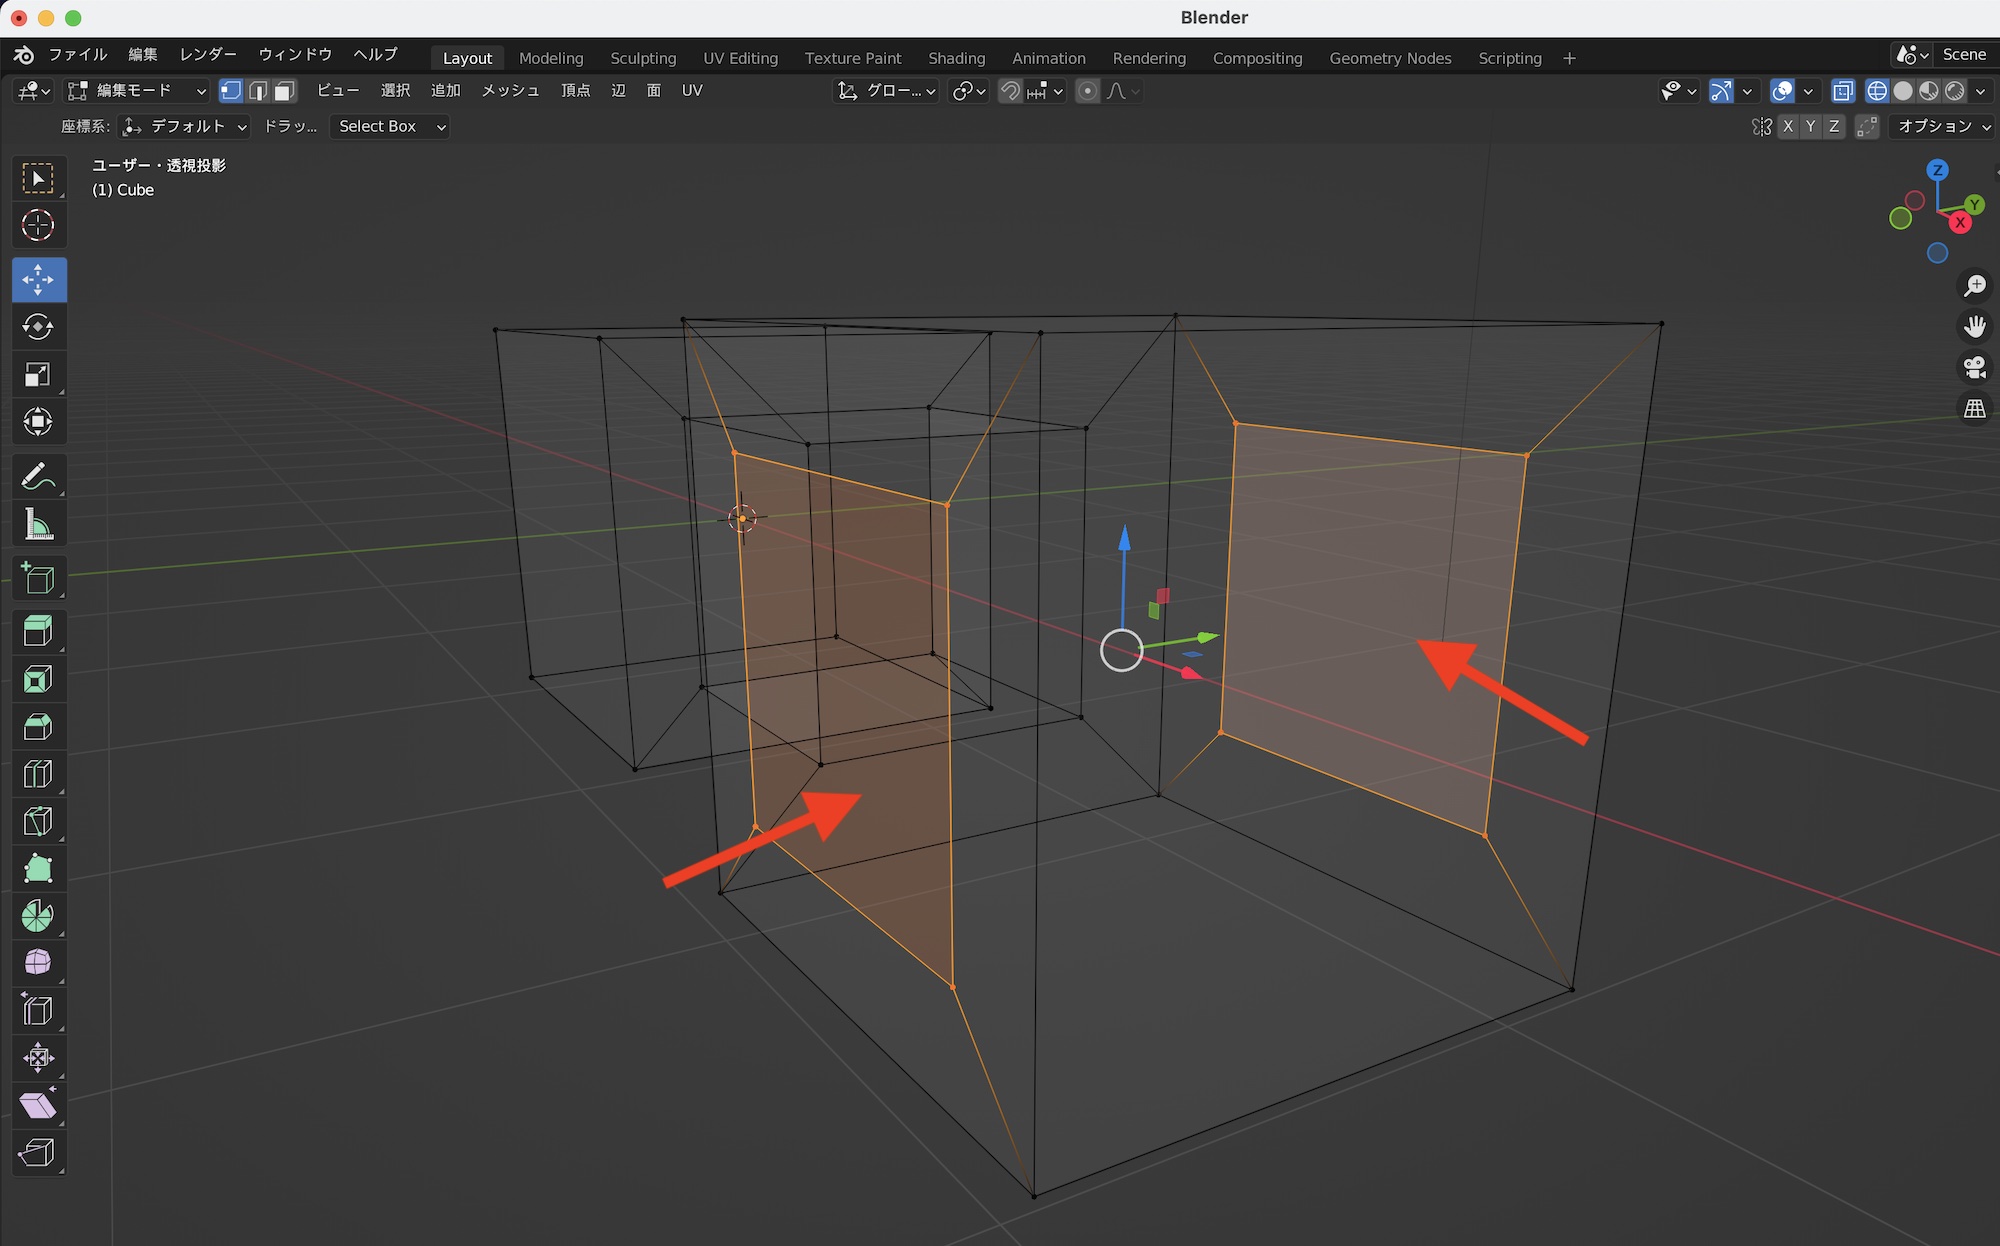The height and width of the screenshot is (1246, 2000).
Task: Select the Measure tool
Action: pyautogui.click(x=38, y=525)
